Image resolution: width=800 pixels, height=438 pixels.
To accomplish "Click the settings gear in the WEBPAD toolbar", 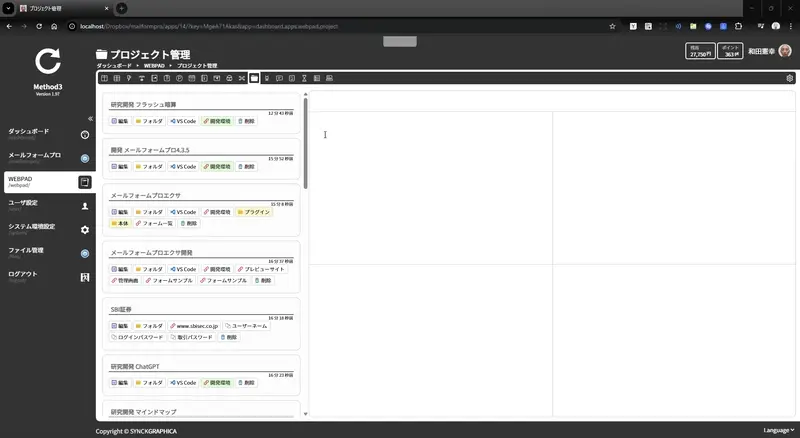I will [x=790, y=77].
